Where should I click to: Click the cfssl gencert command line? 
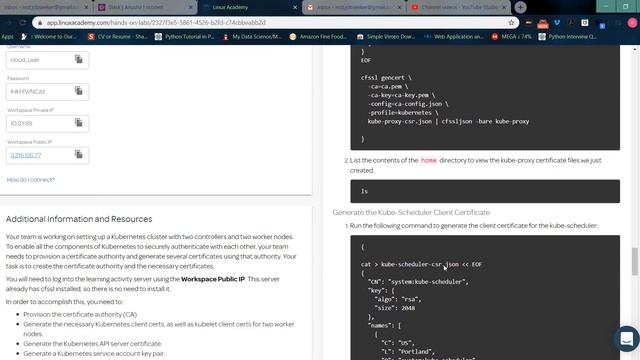pos(386,78)
